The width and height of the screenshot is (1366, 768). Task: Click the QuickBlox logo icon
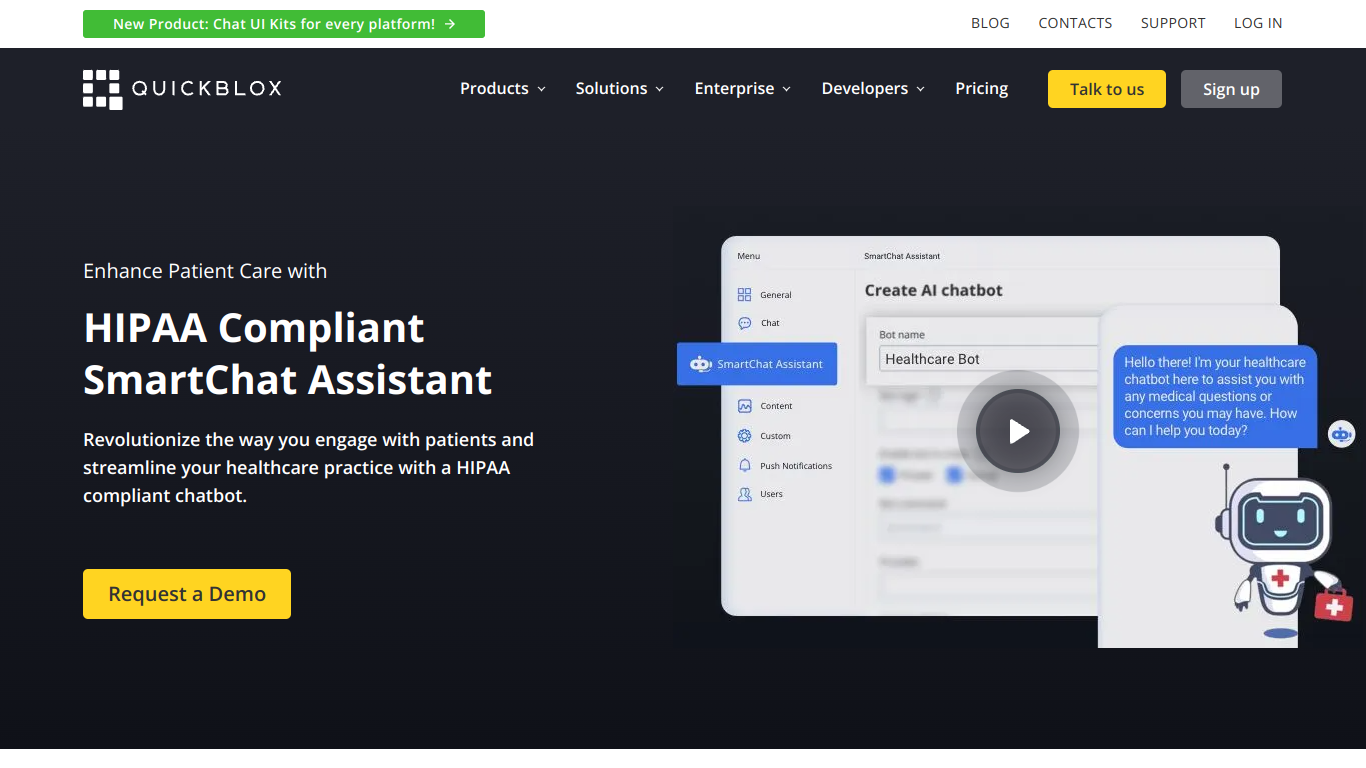(102, 89)
